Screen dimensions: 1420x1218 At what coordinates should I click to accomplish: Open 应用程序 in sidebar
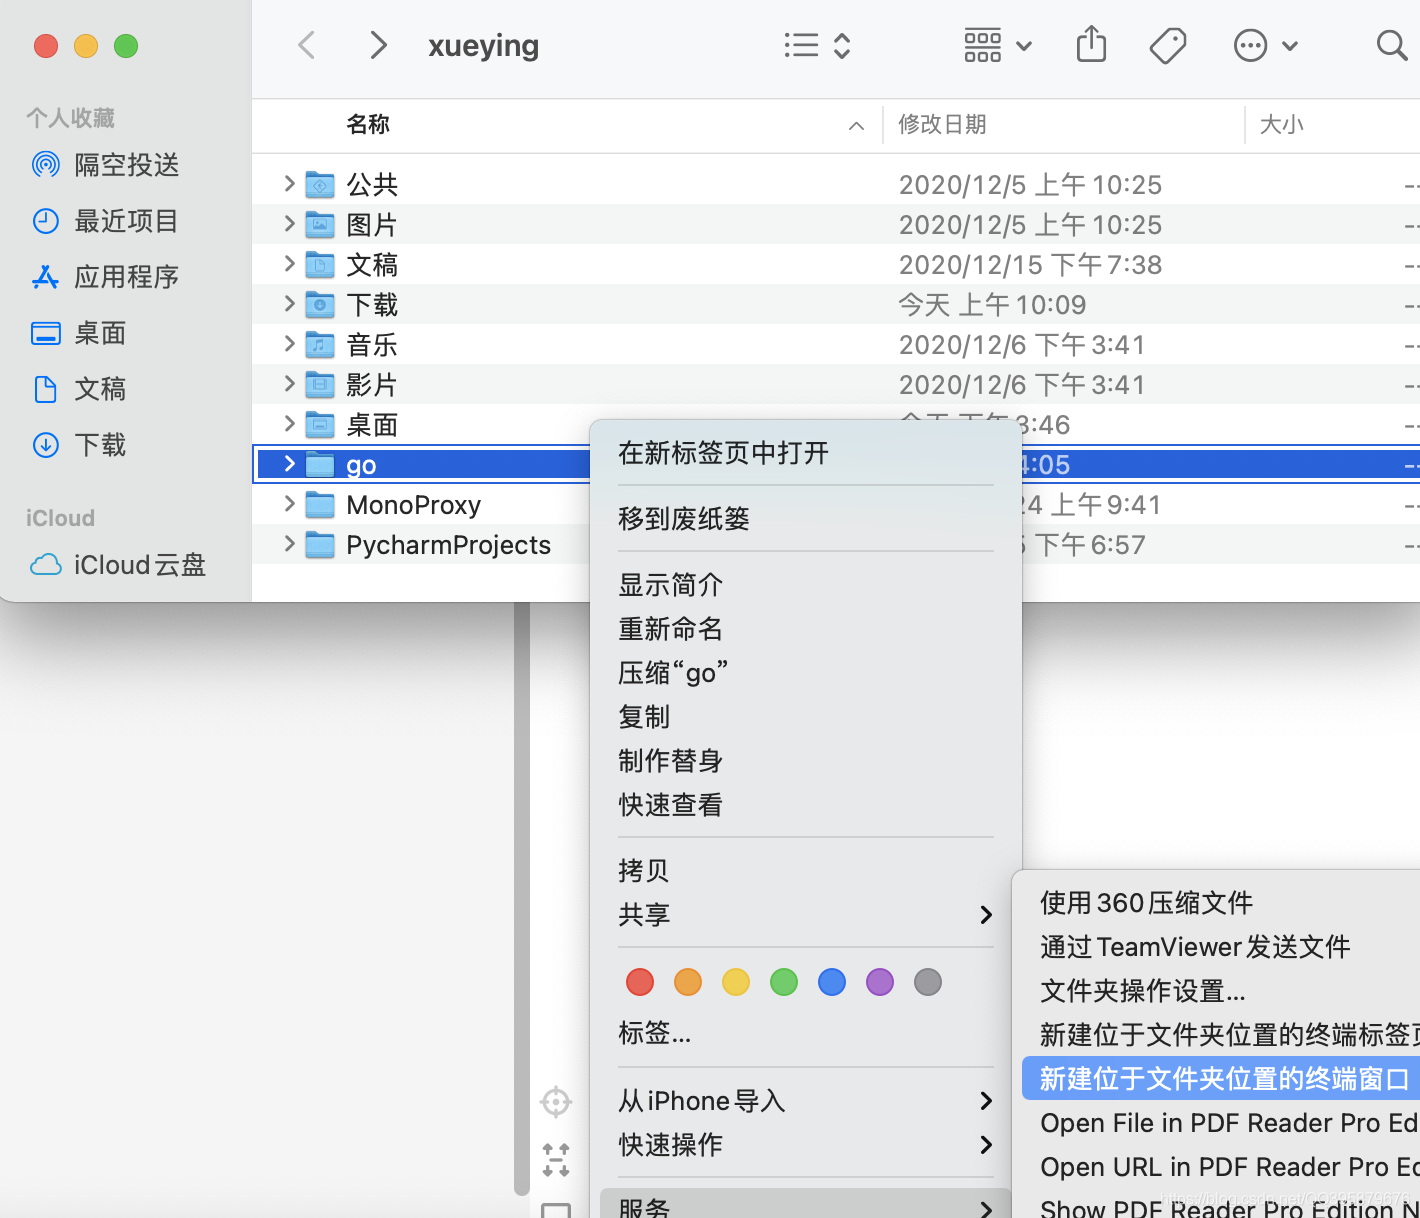pyautogui.click(x=105, y=277)
